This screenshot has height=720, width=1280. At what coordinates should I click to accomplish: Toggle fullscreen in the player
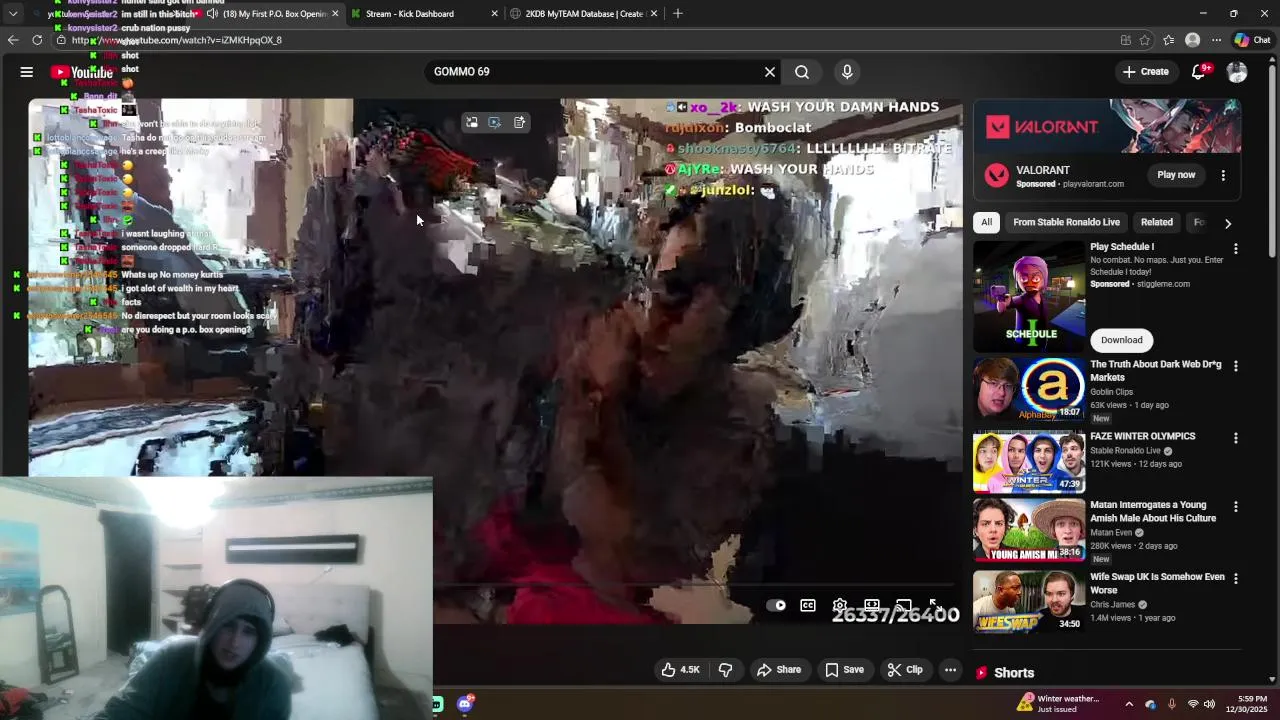[x=935, y=605]
